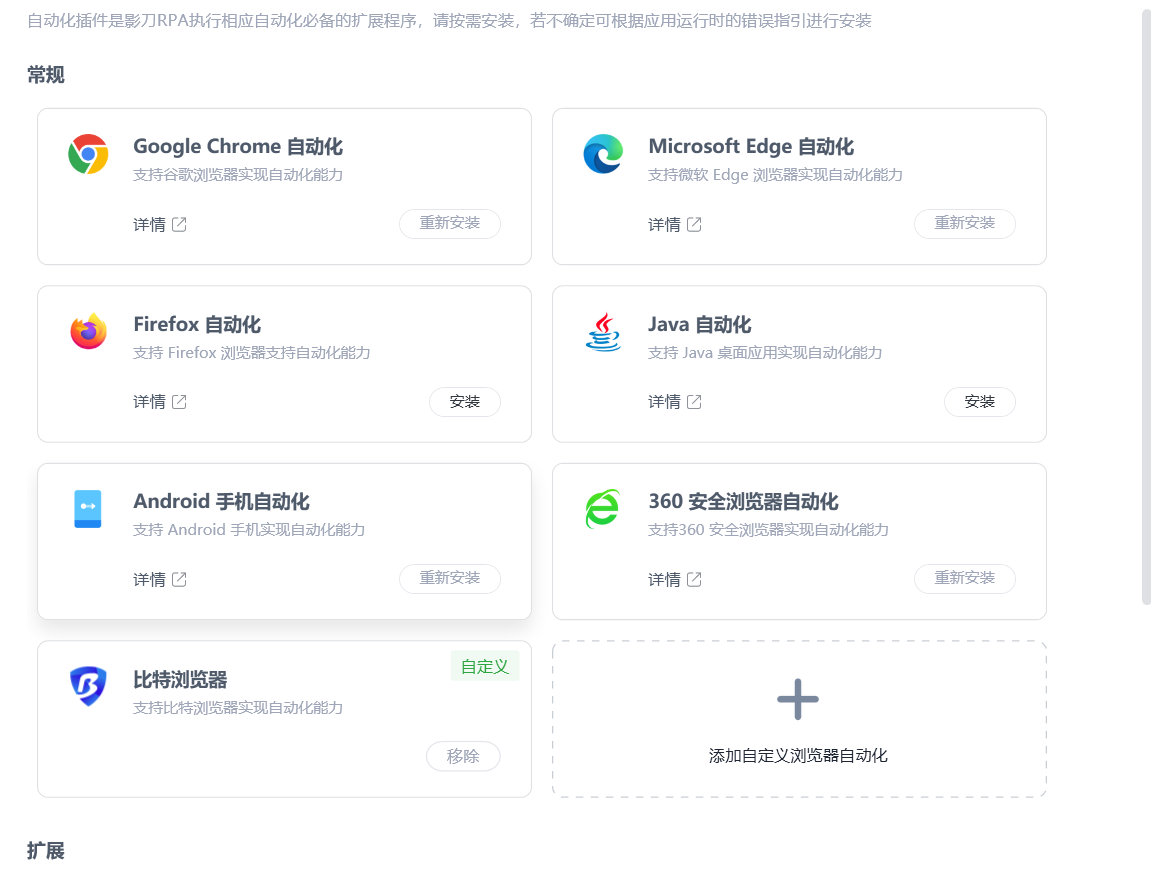Image resolution: width=1151 pixels, height=876 pixels.
Task: Open 详情 link for Android 手机自动化
Action: tap(150, 579)
